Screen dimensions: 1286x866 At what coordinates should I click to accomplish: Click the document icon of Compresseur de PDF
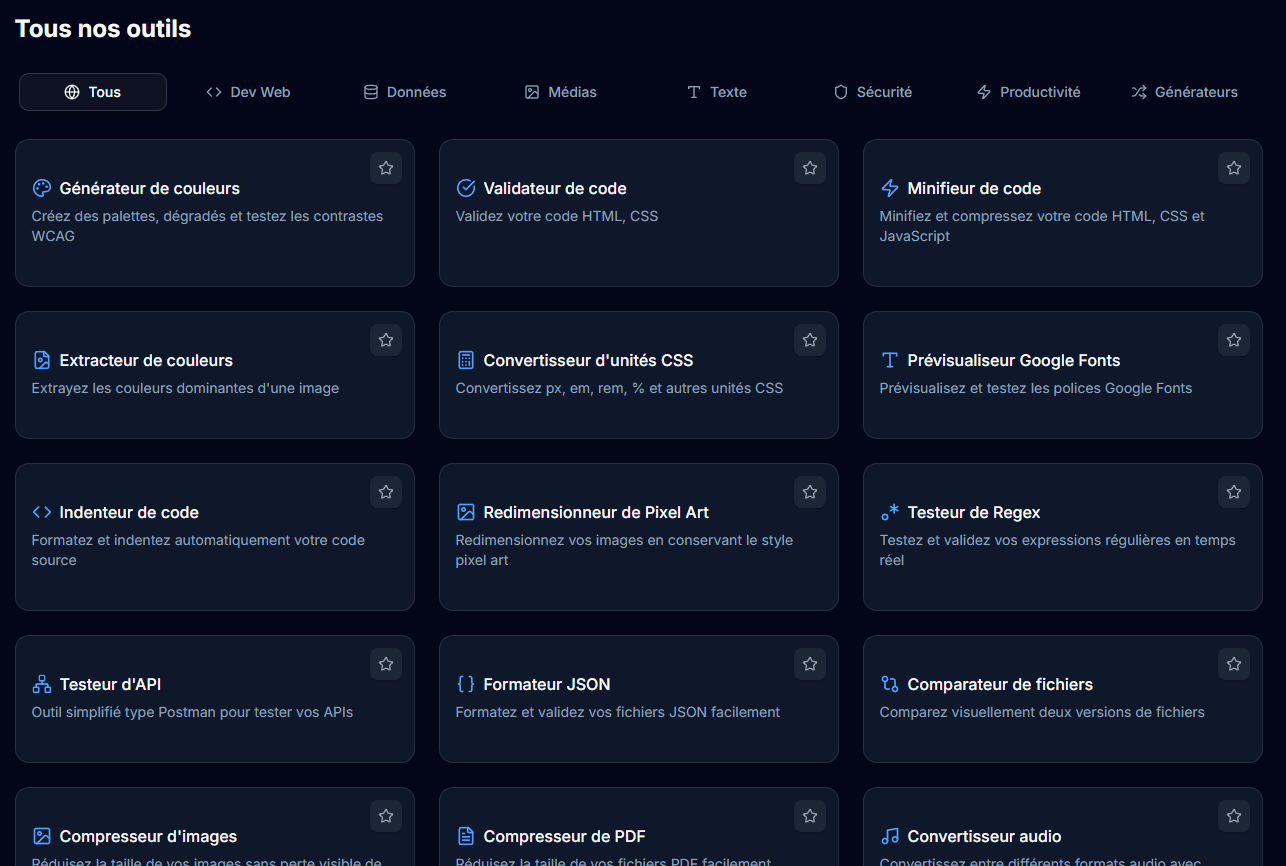466,836
